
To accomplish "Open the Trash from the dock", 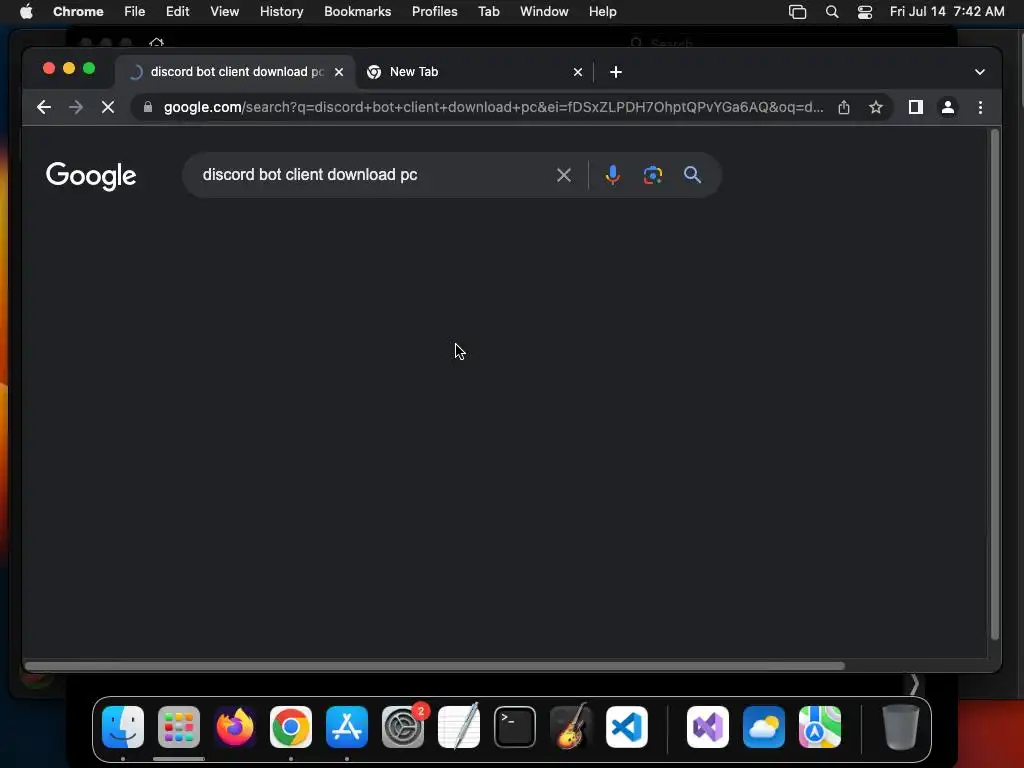I will coord(901,727).
